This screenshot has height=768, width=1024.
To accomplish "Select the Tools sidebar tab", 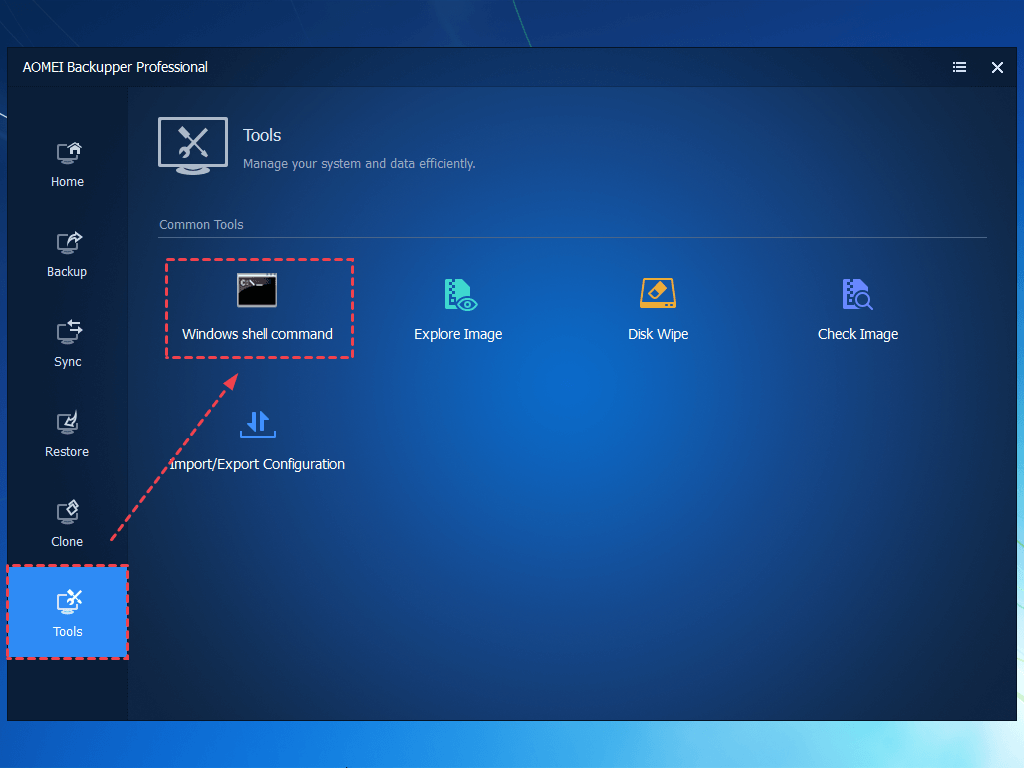I will (68, 613).
